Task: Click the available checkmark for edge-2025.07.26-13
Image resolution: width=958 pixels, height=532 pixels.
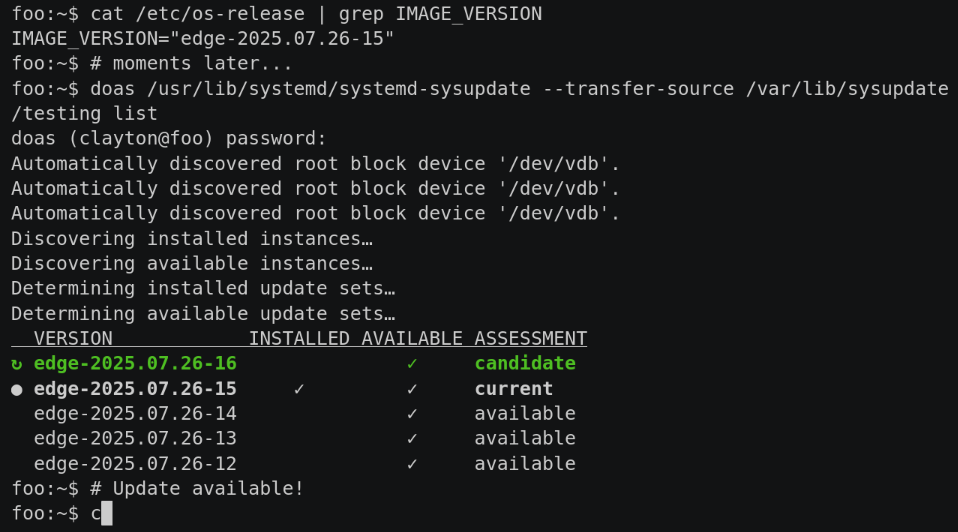Action: tap(412, 439)
